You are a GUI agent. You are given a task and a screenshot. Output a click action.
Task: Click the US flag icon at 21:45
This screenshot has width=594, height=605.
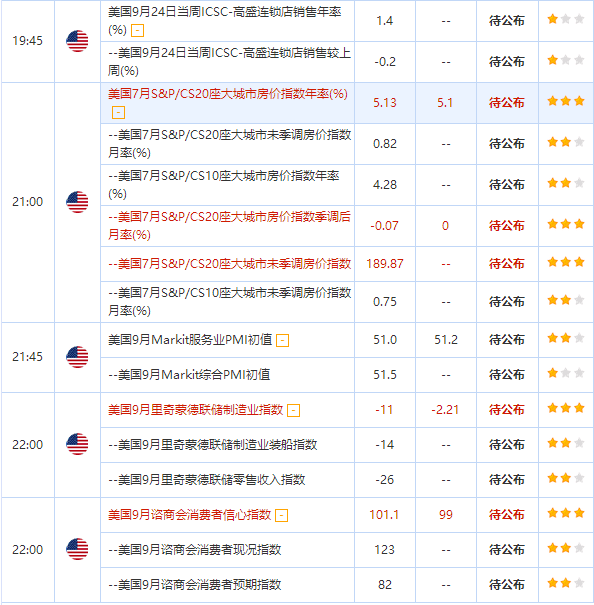tap(77, 357)
